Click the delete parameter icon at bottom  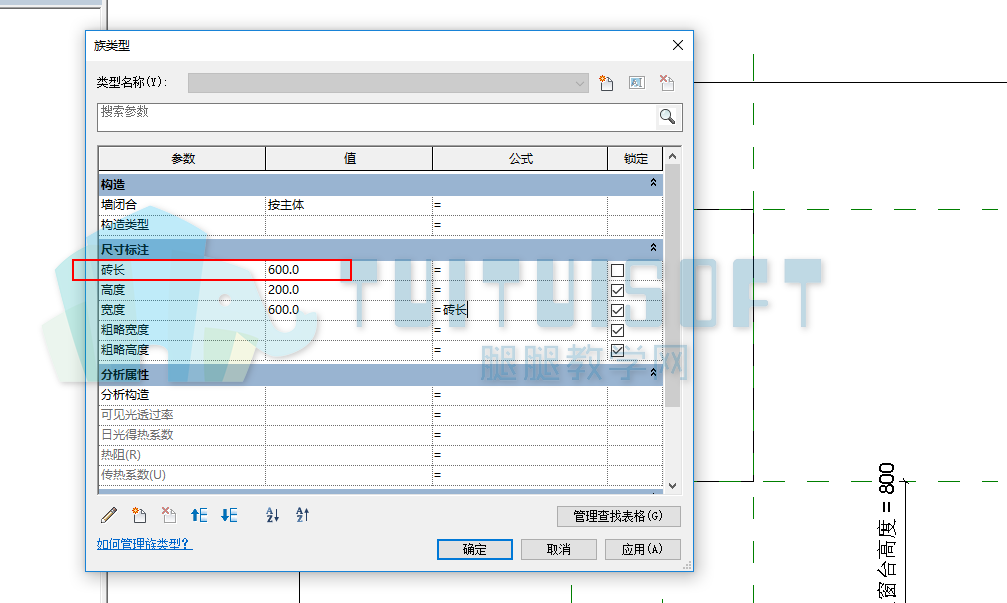[169, 515]
